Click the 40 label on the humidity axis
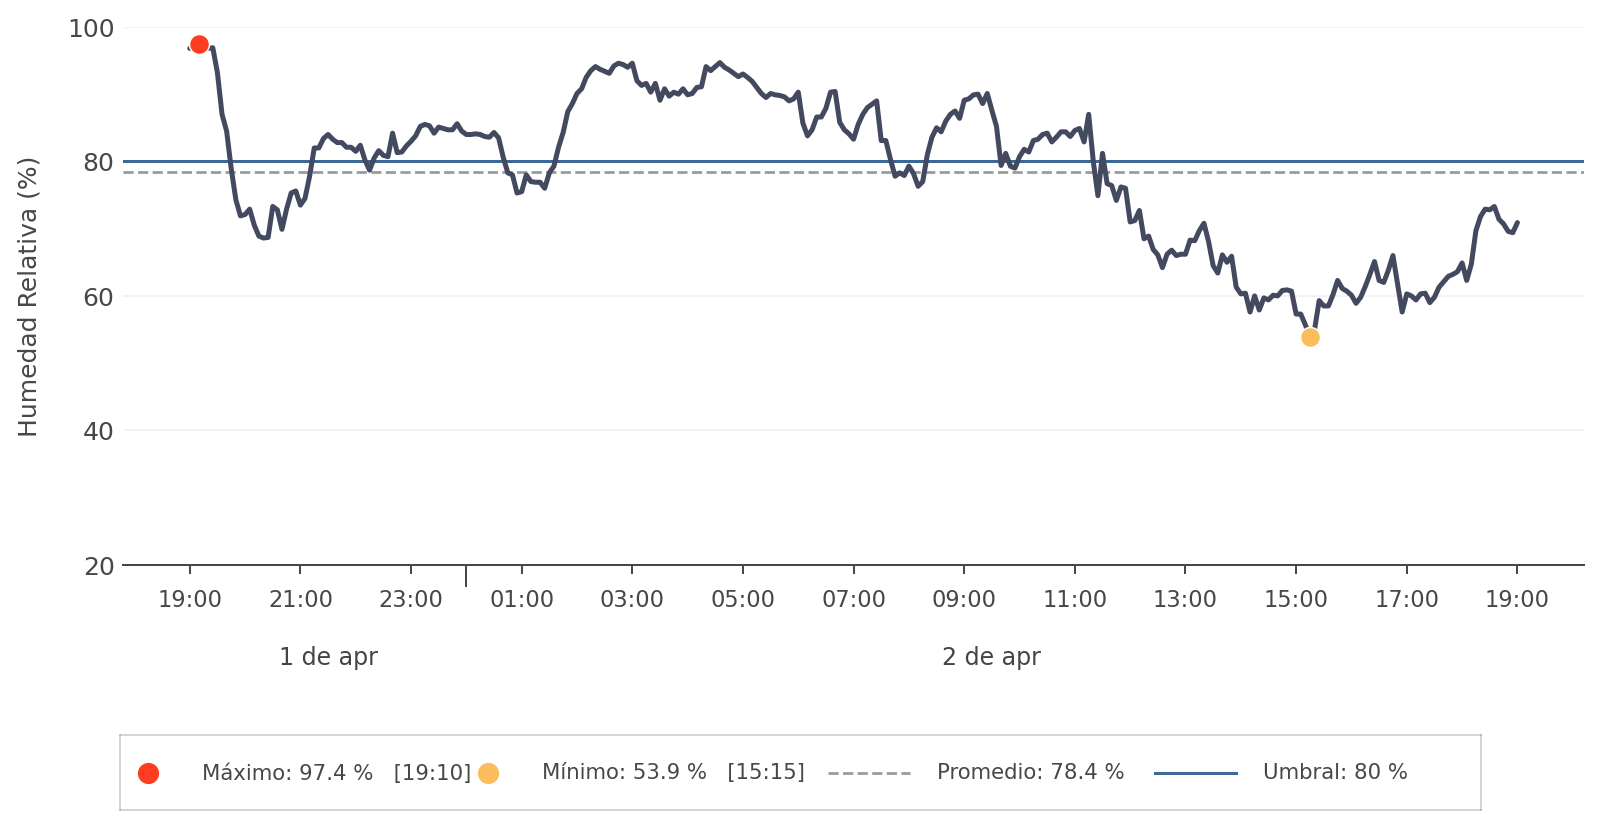The width and height of the screenshot is (1601, 828). pos(98,431)
